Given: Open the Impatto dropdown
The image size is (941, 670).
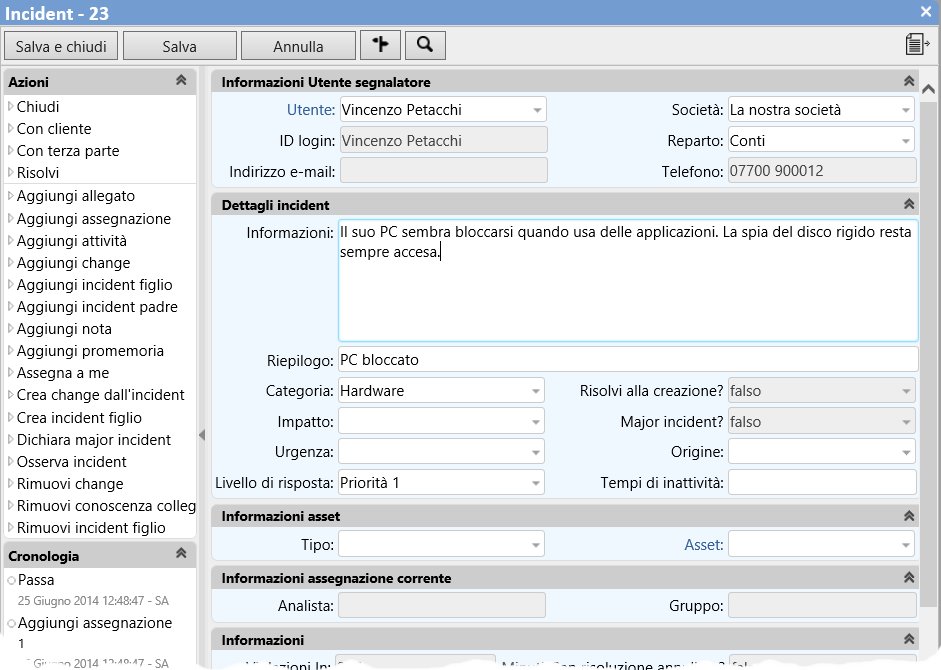Looking at the screenshot, I should [x=536, y=422].
